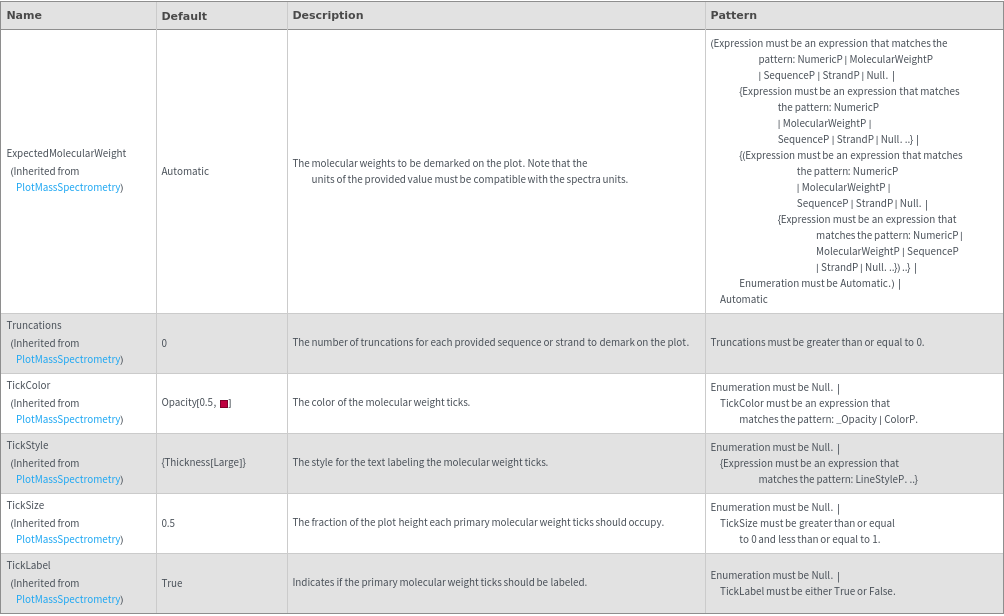Viewport: 1004px width, 616px height.
Task: Open PlotMassSpectrometry link under TickColor
Action: tap(69, 419)
